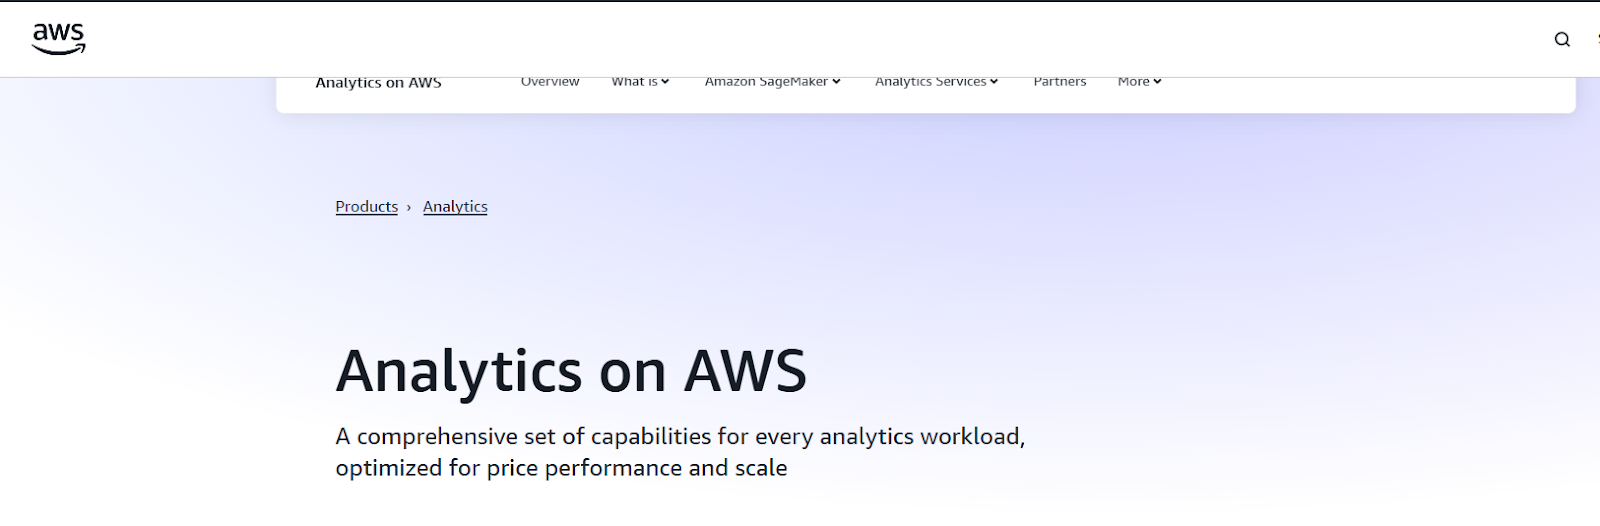The image size is (1600, 526).
Task: Expand the Analytics Services dropdown menu
Action: tap(931, 82)
